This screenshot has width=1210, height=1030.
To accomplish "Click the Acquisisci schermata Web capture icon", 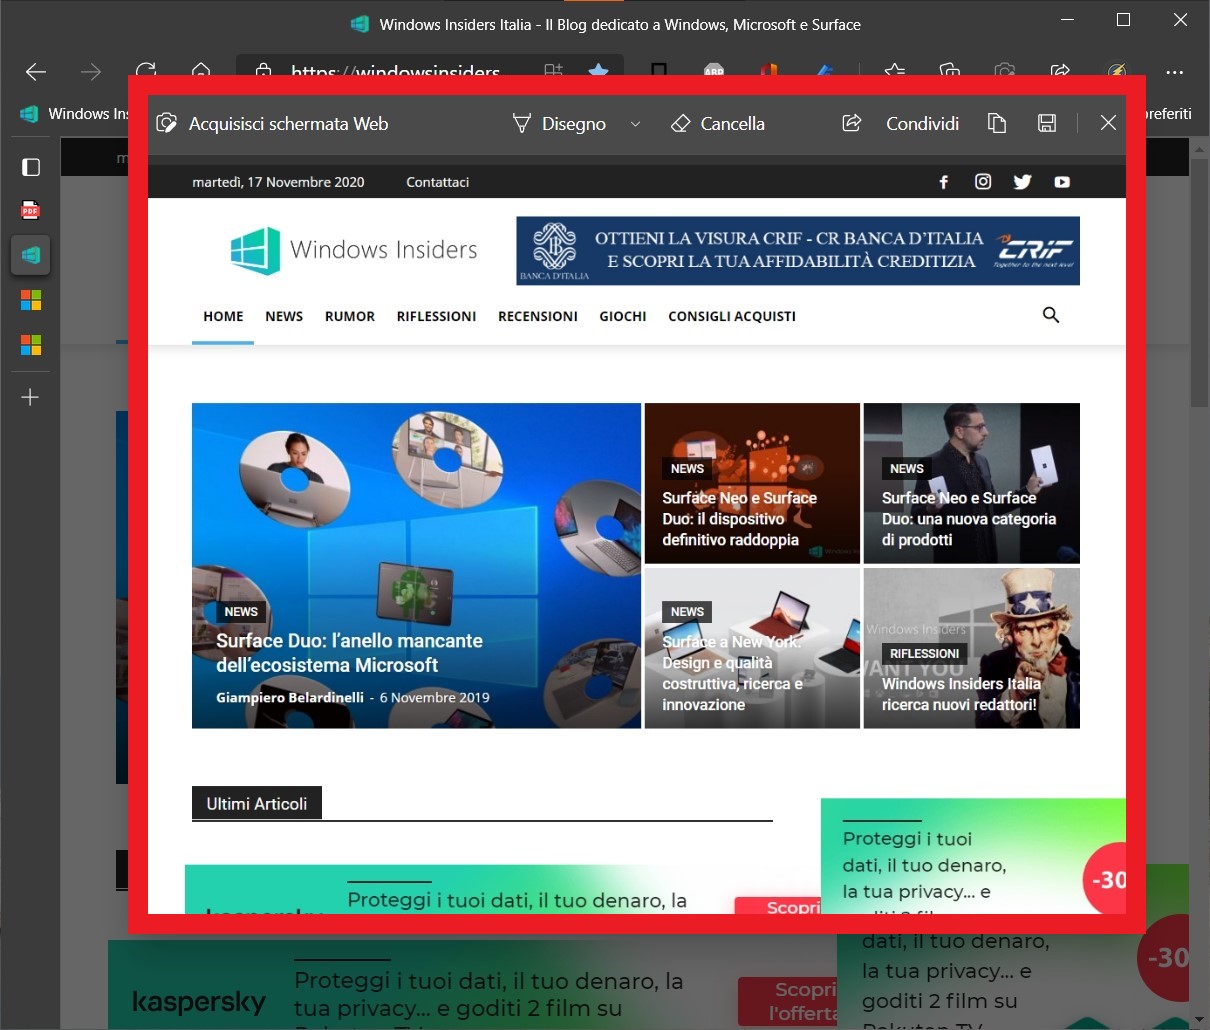I will 167,123.
